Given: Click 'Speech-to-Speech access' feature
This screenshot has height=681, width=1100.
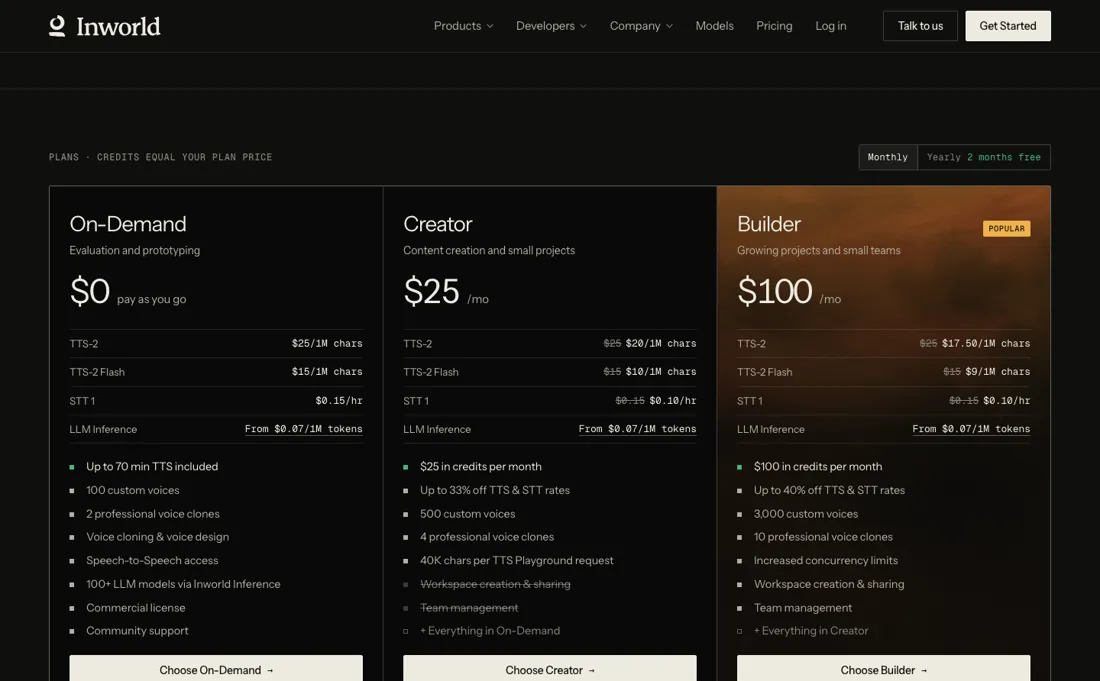Looking at the screenshot, I should click(x=152, y=560).
